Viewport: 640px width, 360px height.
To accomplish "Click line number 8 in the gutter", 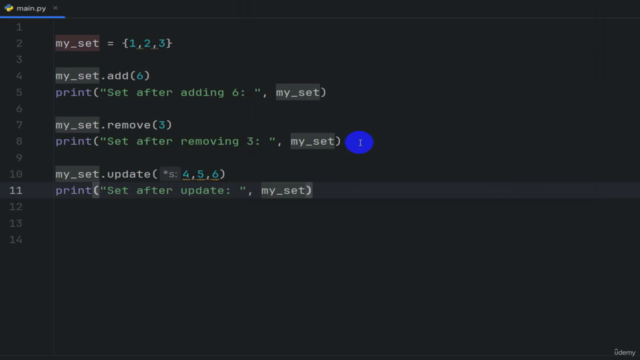I will [x=19, y=141].
